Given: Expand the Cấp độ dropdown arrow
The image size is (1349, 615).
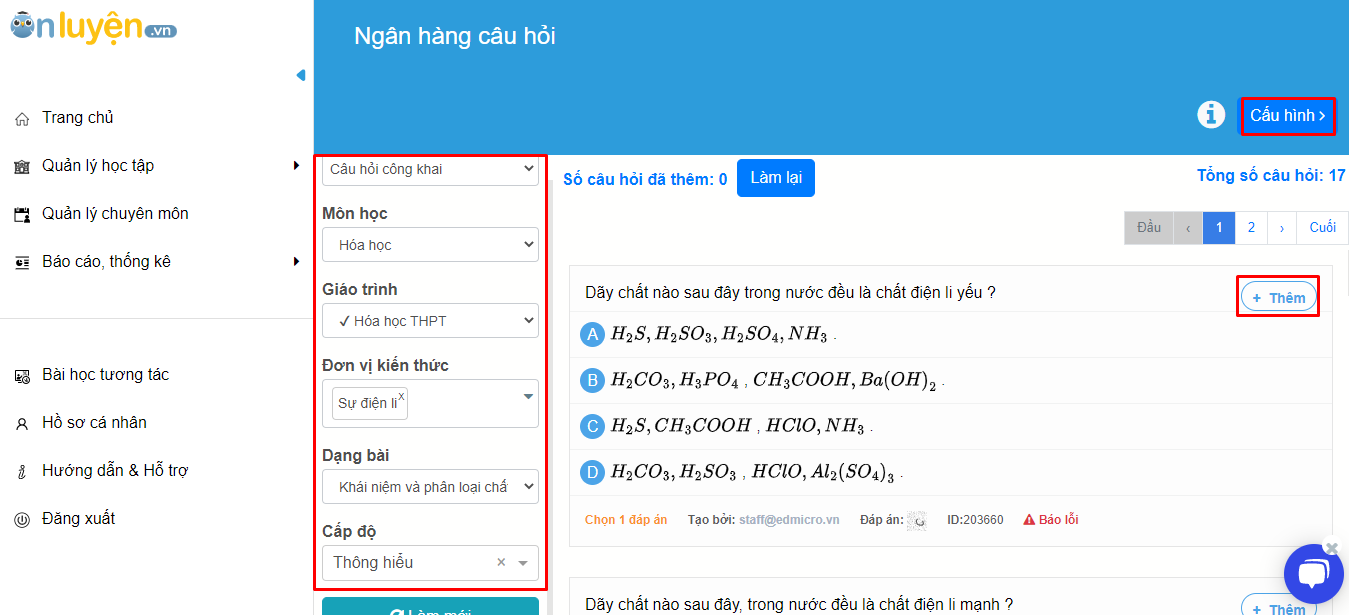Looking at the screenshot, I should 523,564.
